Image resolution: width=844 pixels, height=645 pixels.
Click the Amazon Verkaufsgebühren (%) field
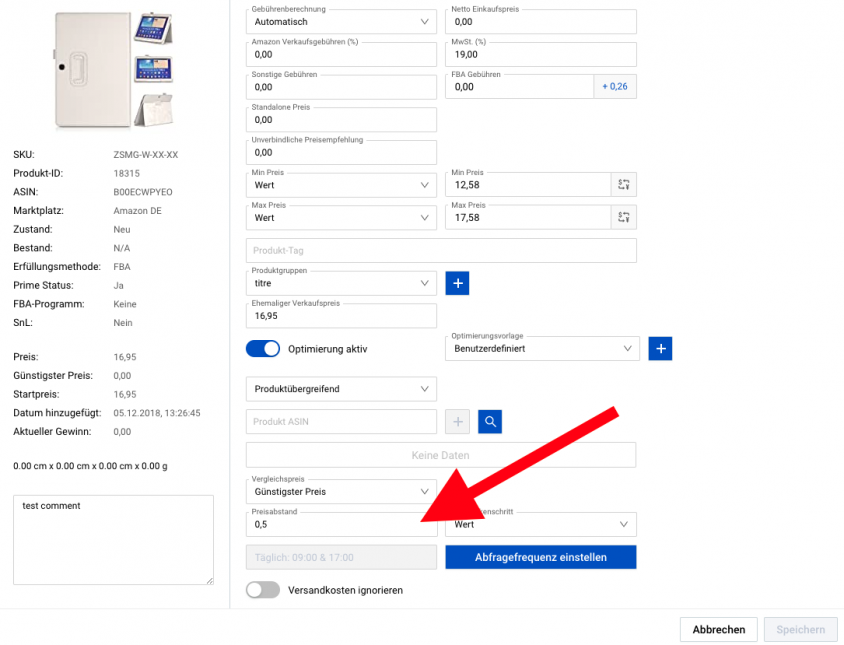coord(341,54)
